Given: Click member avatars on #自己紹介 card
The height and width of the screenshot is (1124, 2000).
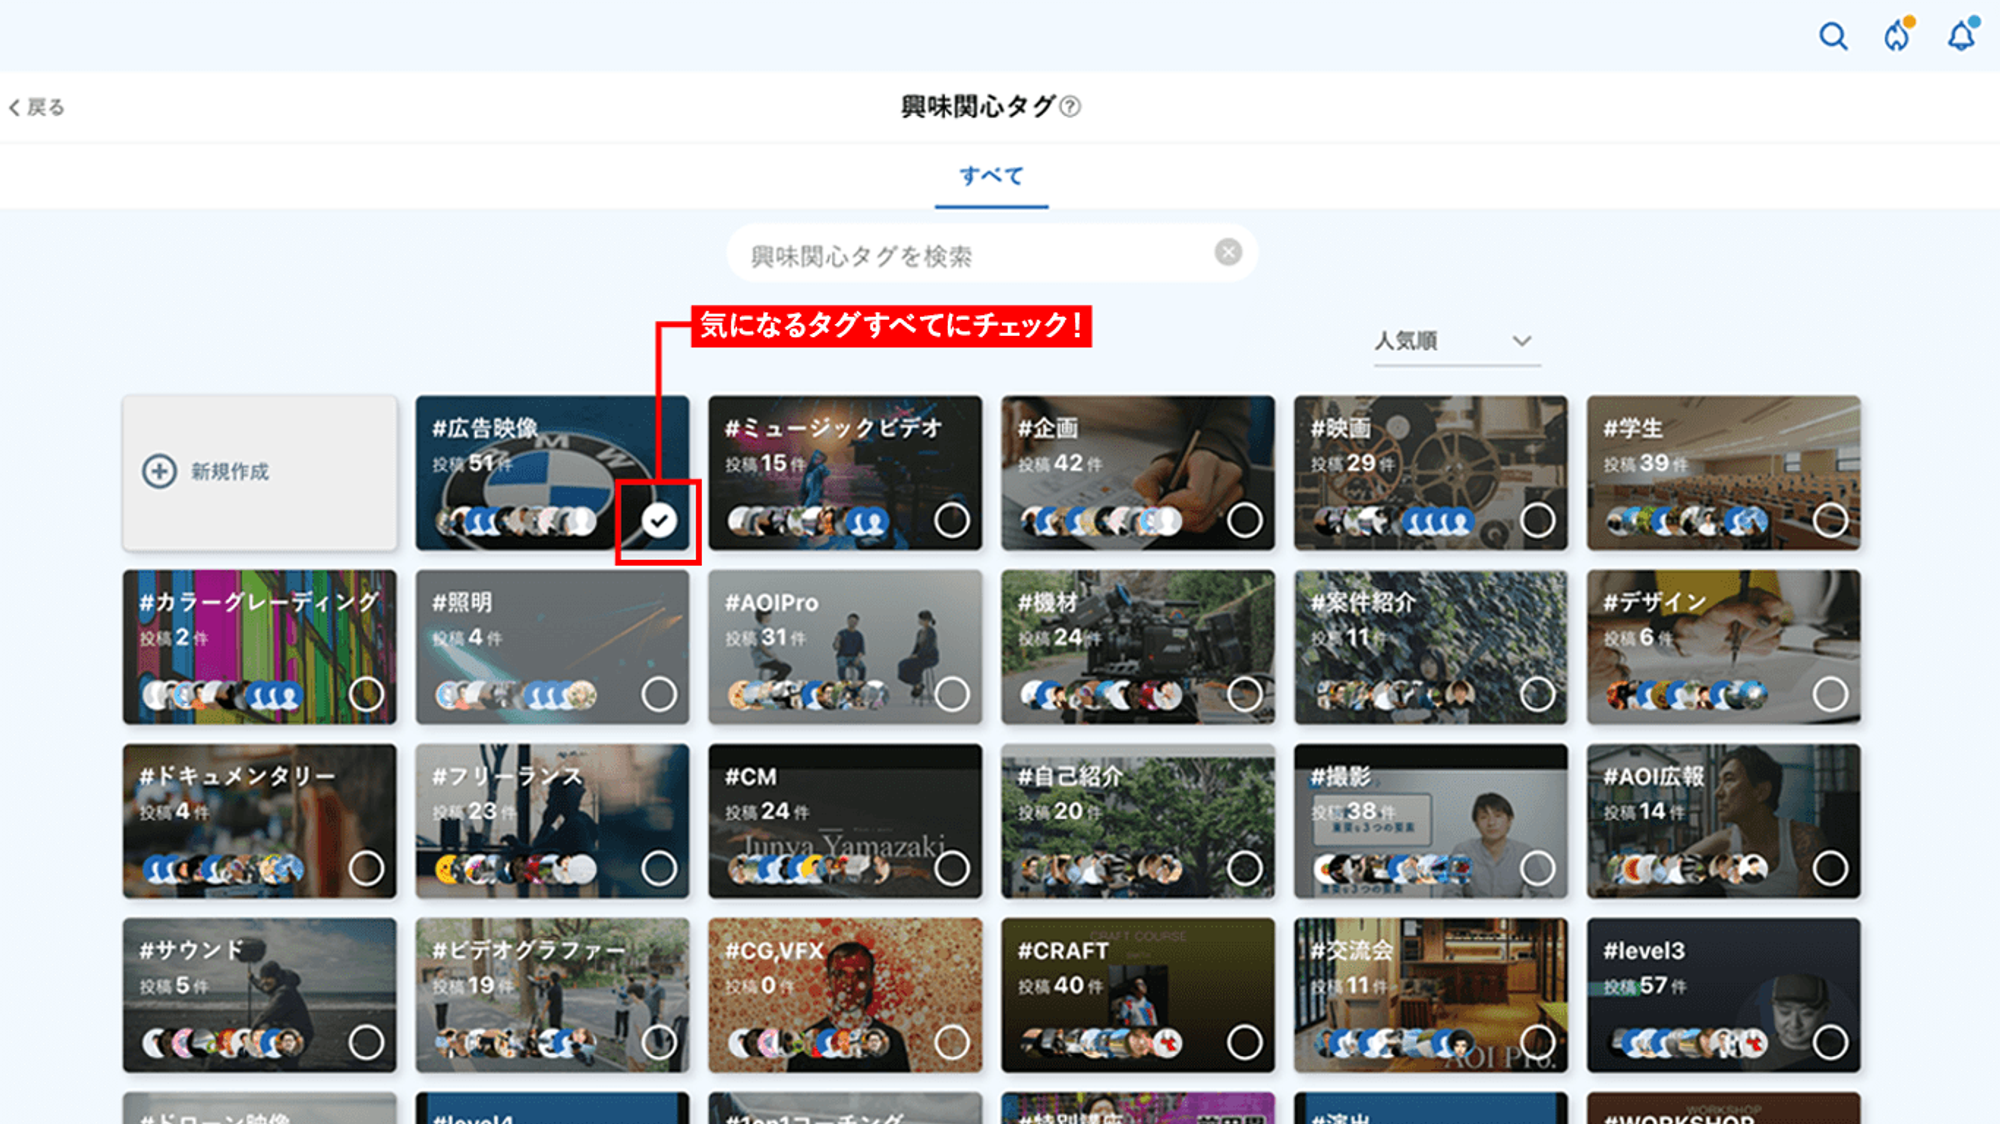Looking at the screenshot, I should (1102, 869).
